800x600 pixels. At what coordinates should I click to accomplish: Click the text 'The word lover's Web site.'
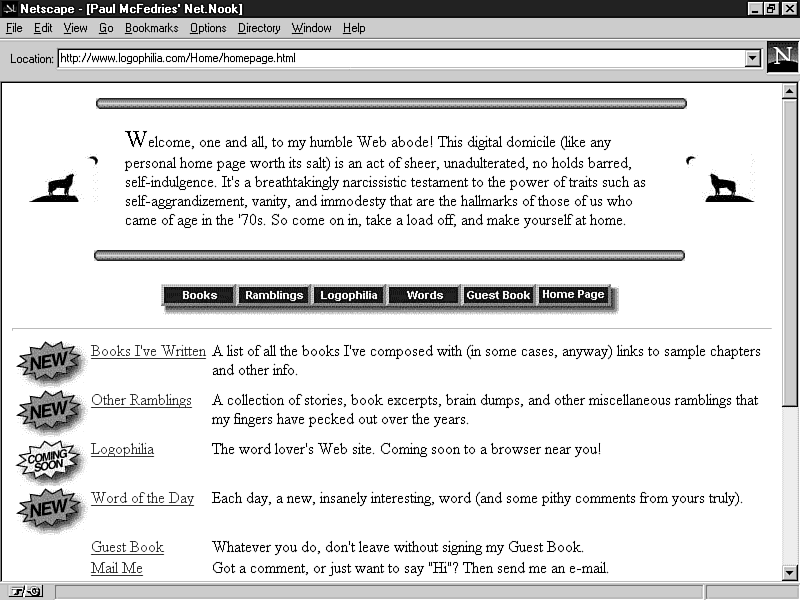(x=293, y=449)
